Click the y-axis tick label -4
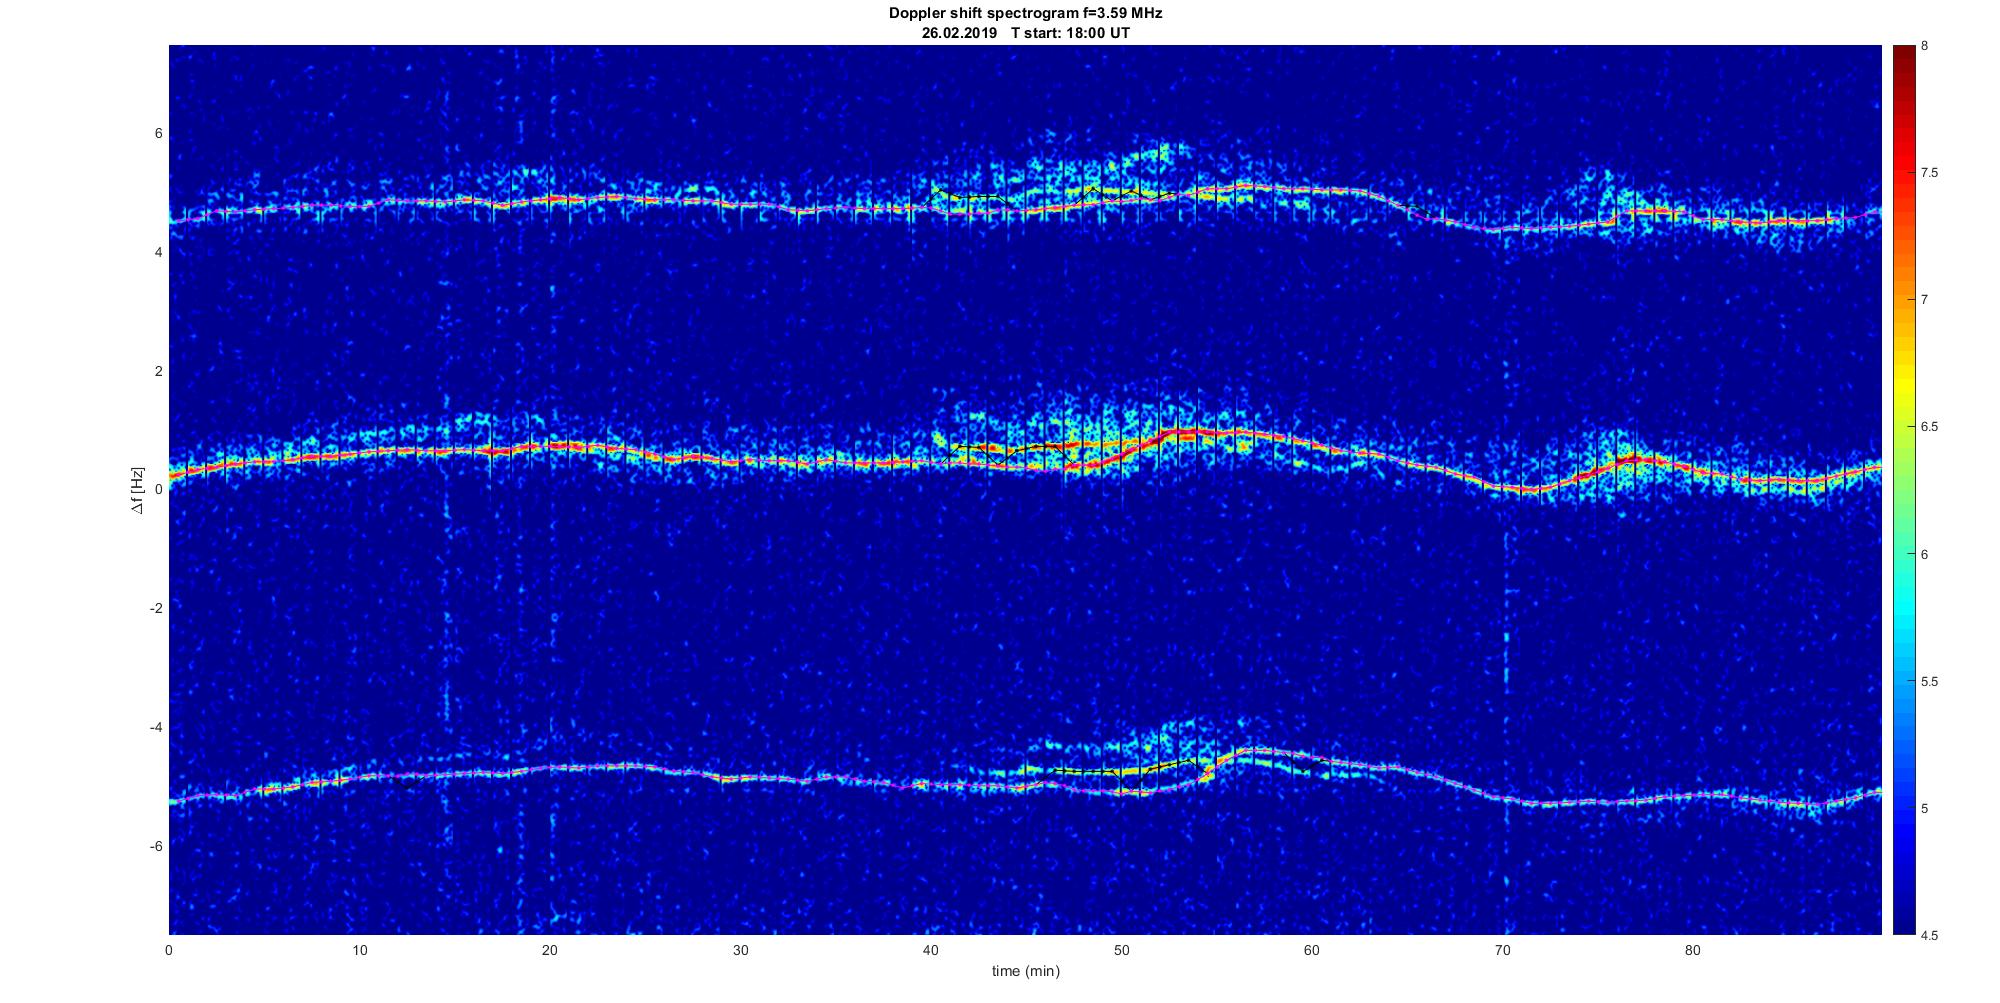 click(x=156, y=727)
